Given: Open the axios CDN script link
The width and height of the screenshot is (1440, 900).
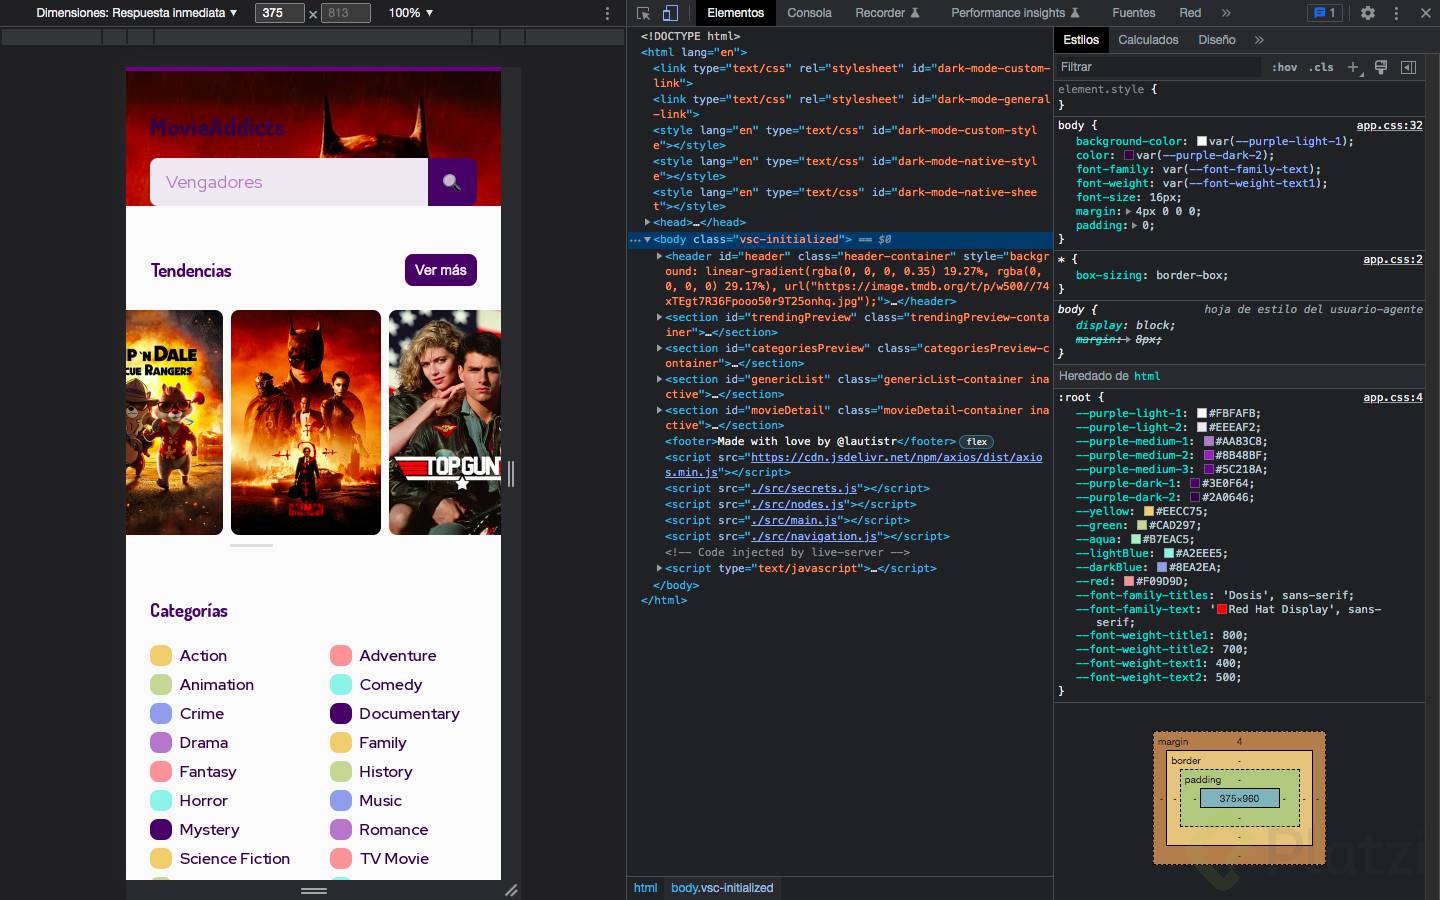Looking at the screenshot, I should [853, 465].
